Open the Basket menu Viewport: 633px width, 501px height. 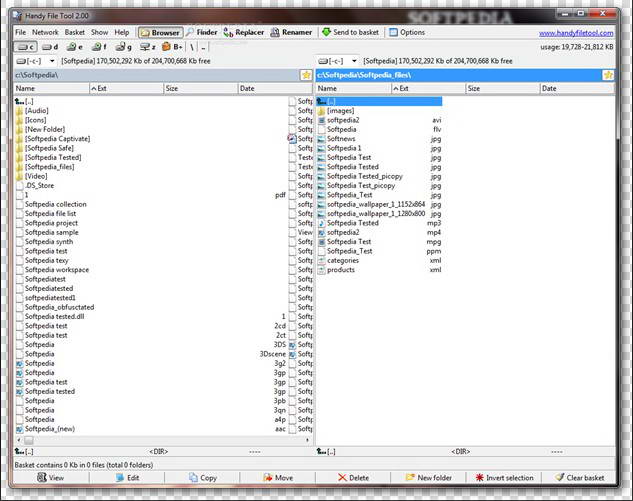click(x=76, y=32)
